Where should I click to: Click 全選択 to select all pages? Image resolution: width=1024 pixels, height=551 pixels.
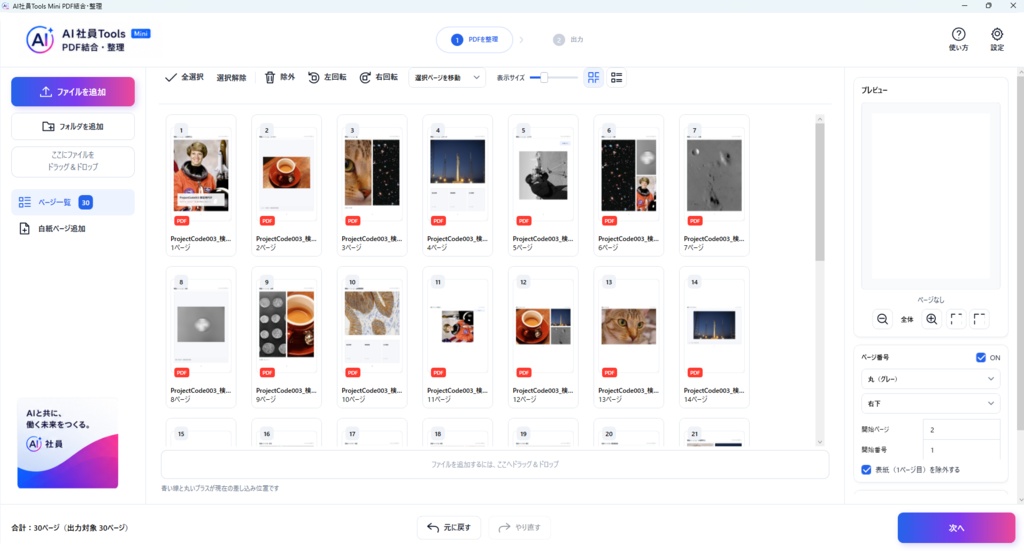point(184,78)
